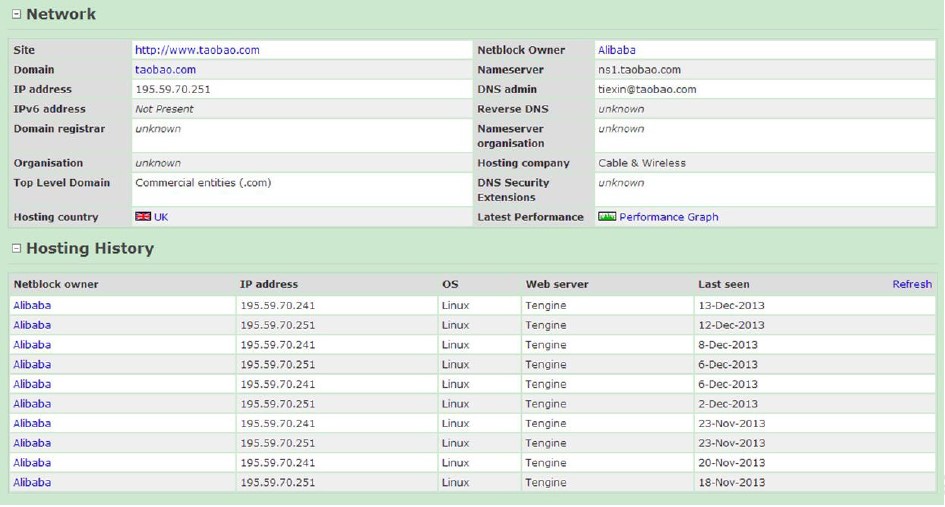Open Alibaba link in the 12-Dec-2013 row

tap(32, 325)
